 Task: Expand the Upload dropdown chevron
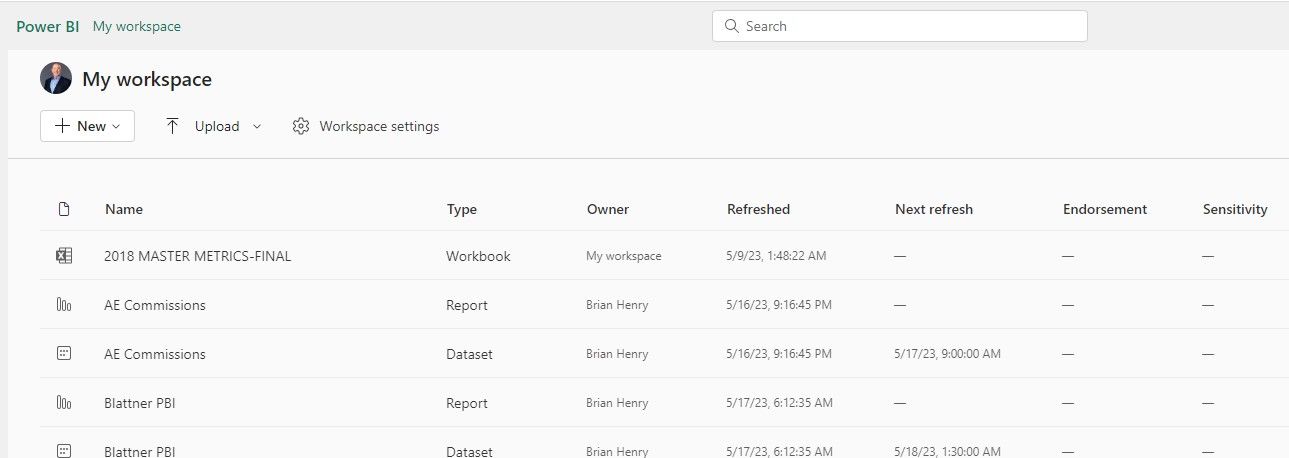257,126
